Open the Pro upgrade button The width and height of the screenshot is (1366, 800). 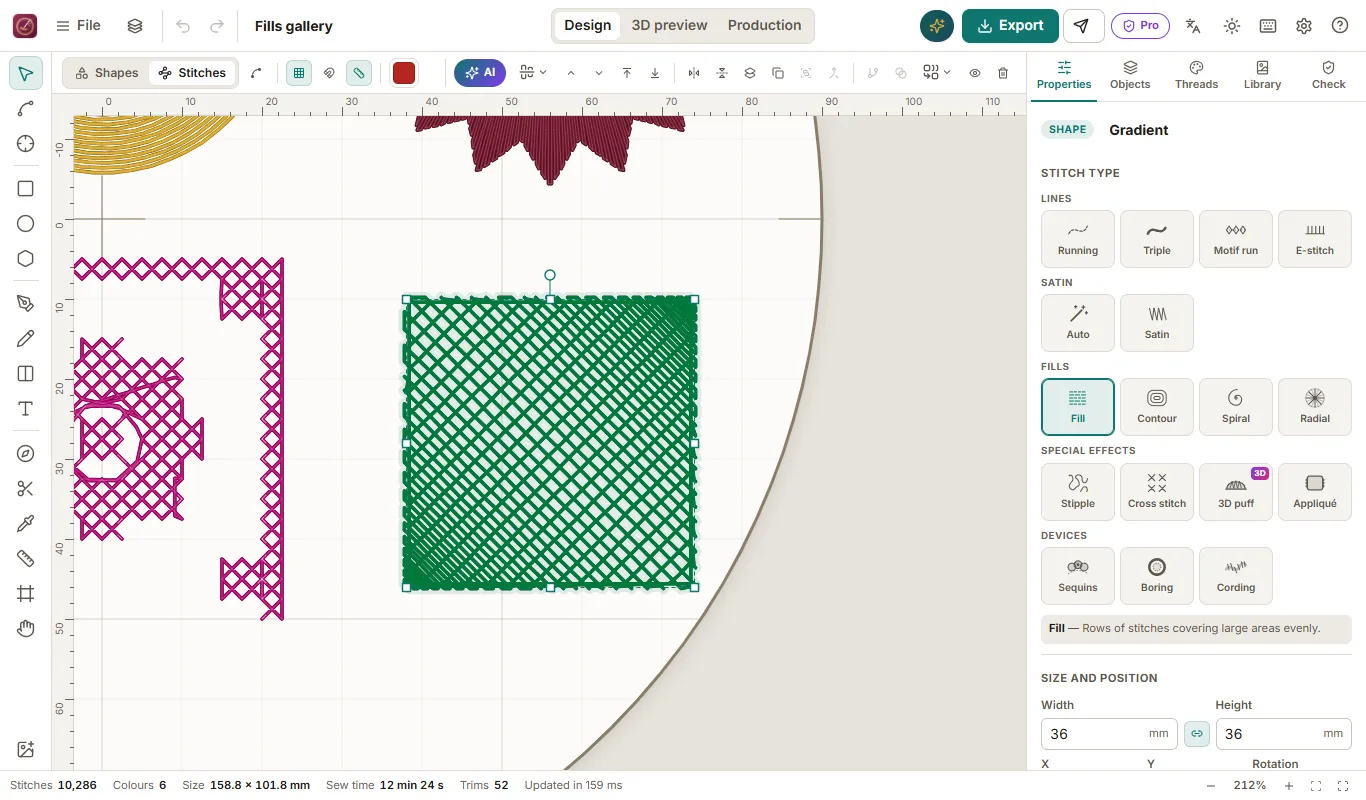point(1140,26)
